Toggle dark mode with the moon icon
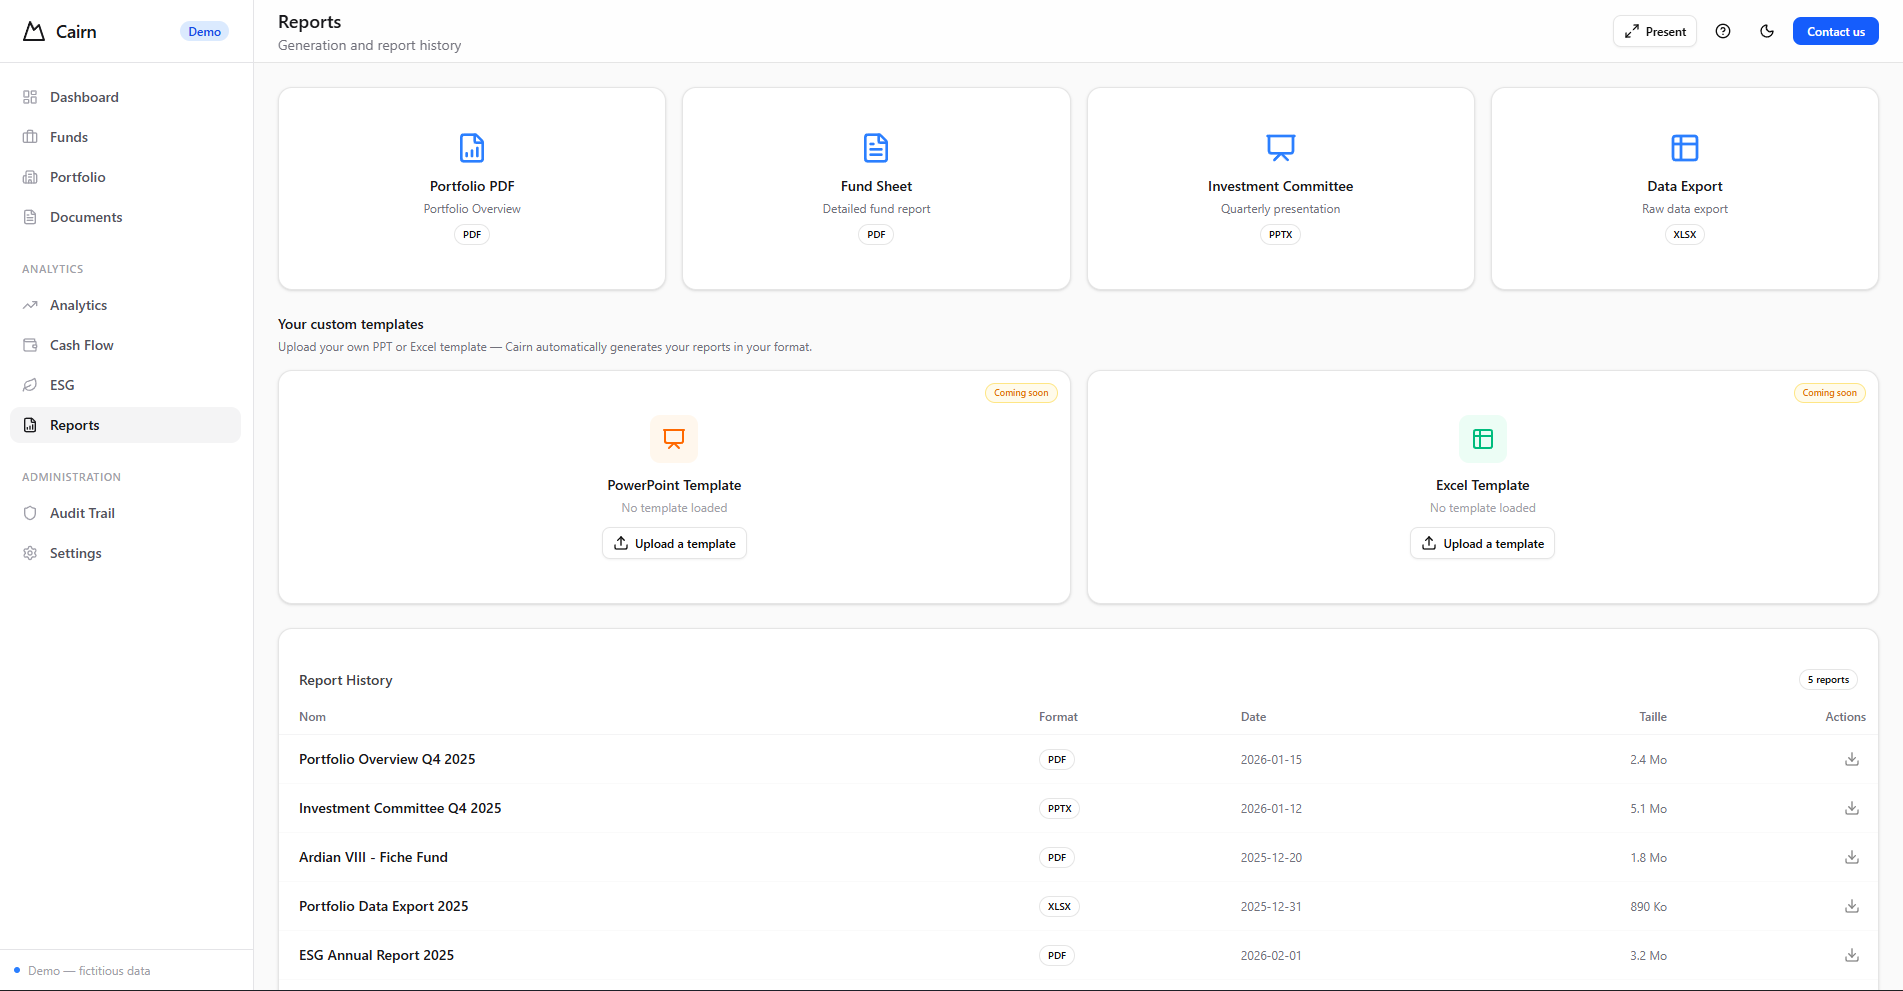1903x991 pixels. pos(1767,31)
